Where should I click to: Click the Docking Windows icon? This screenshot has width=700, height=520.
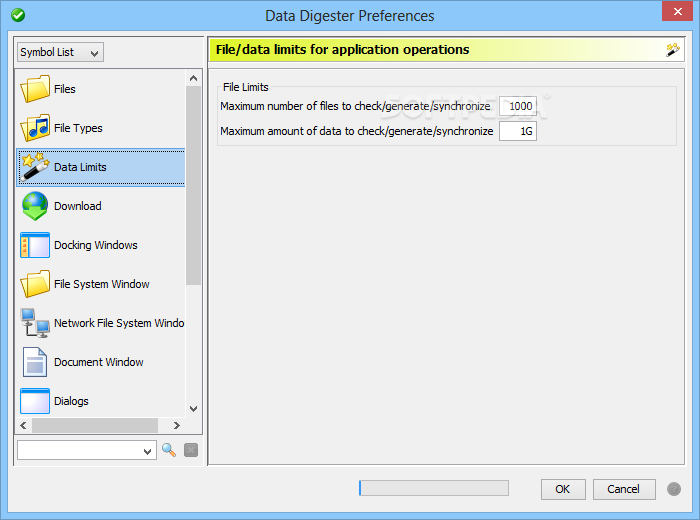35,245
